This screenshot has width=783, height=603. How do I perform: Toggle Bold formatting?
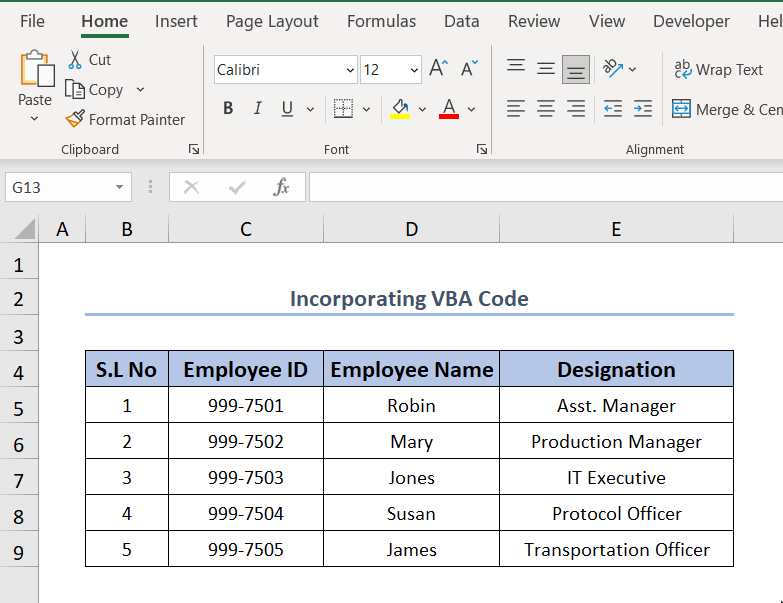228,108
